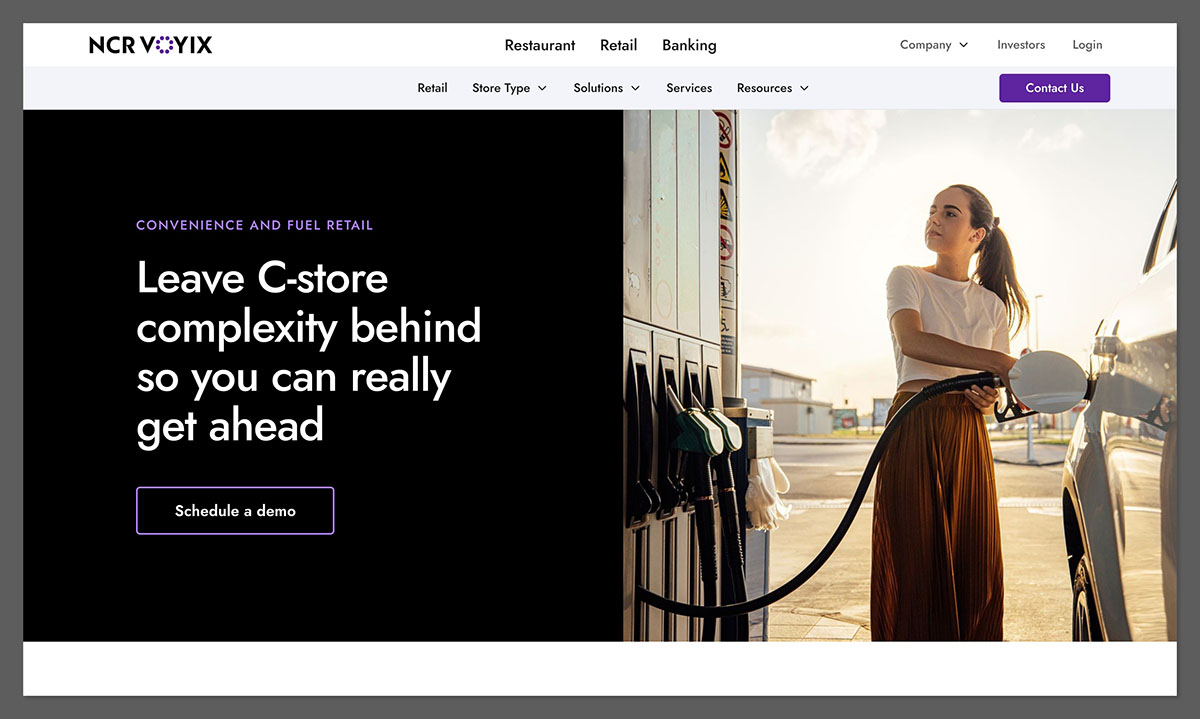This screenshot has width=1200, height=719.
Task: Select Retail in the secondary navigation bar
Action: click(x=432, y=88)
